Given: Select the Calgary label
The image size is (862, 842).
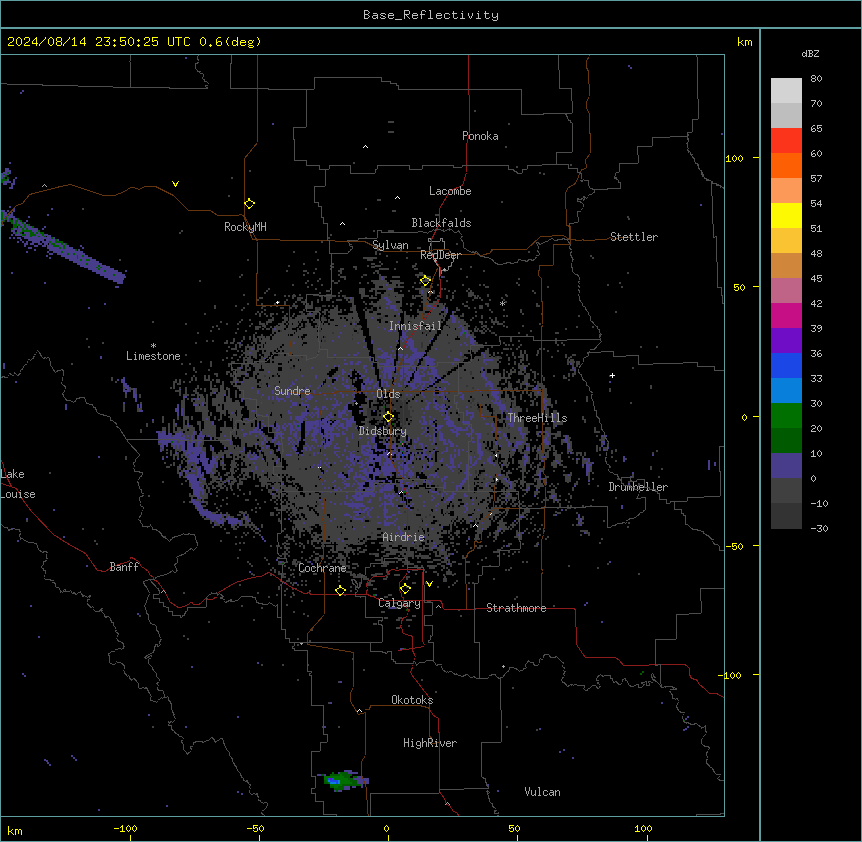Looking at the screenshot, I should [x=399, y=603].
